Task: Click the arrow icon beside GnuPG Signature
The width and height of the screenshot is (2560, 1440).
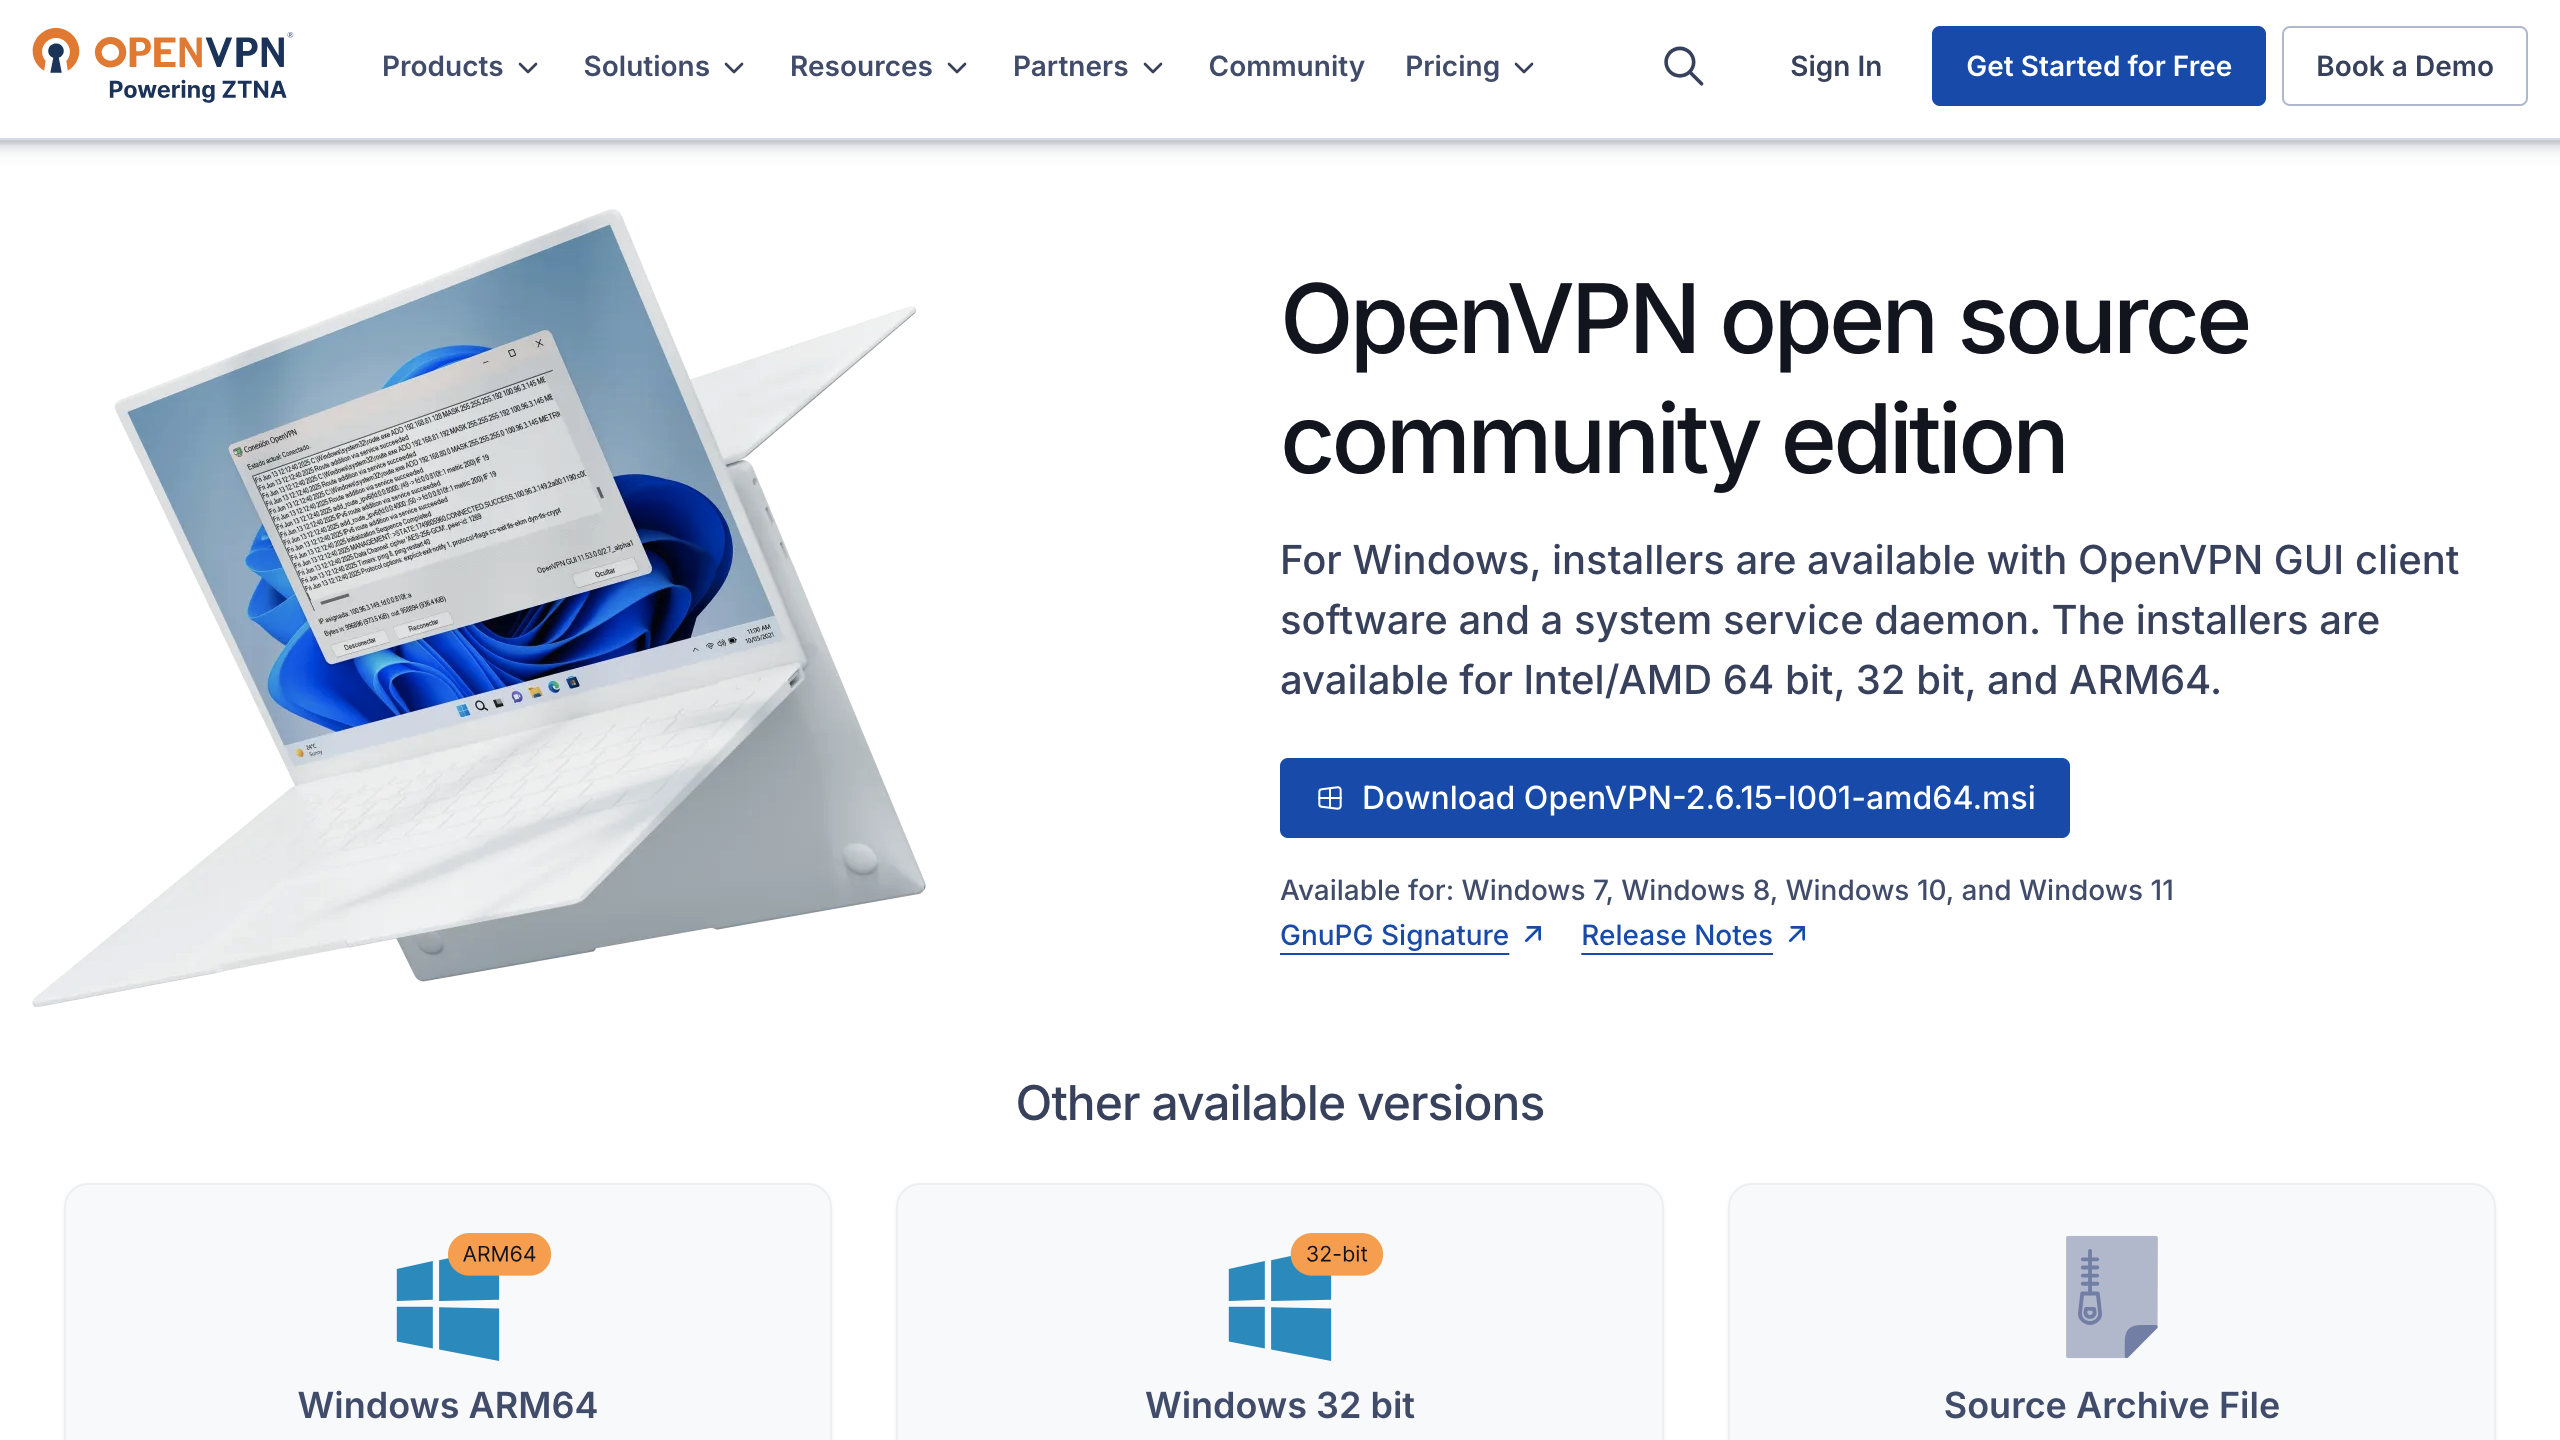Action: coord(1533,934)
